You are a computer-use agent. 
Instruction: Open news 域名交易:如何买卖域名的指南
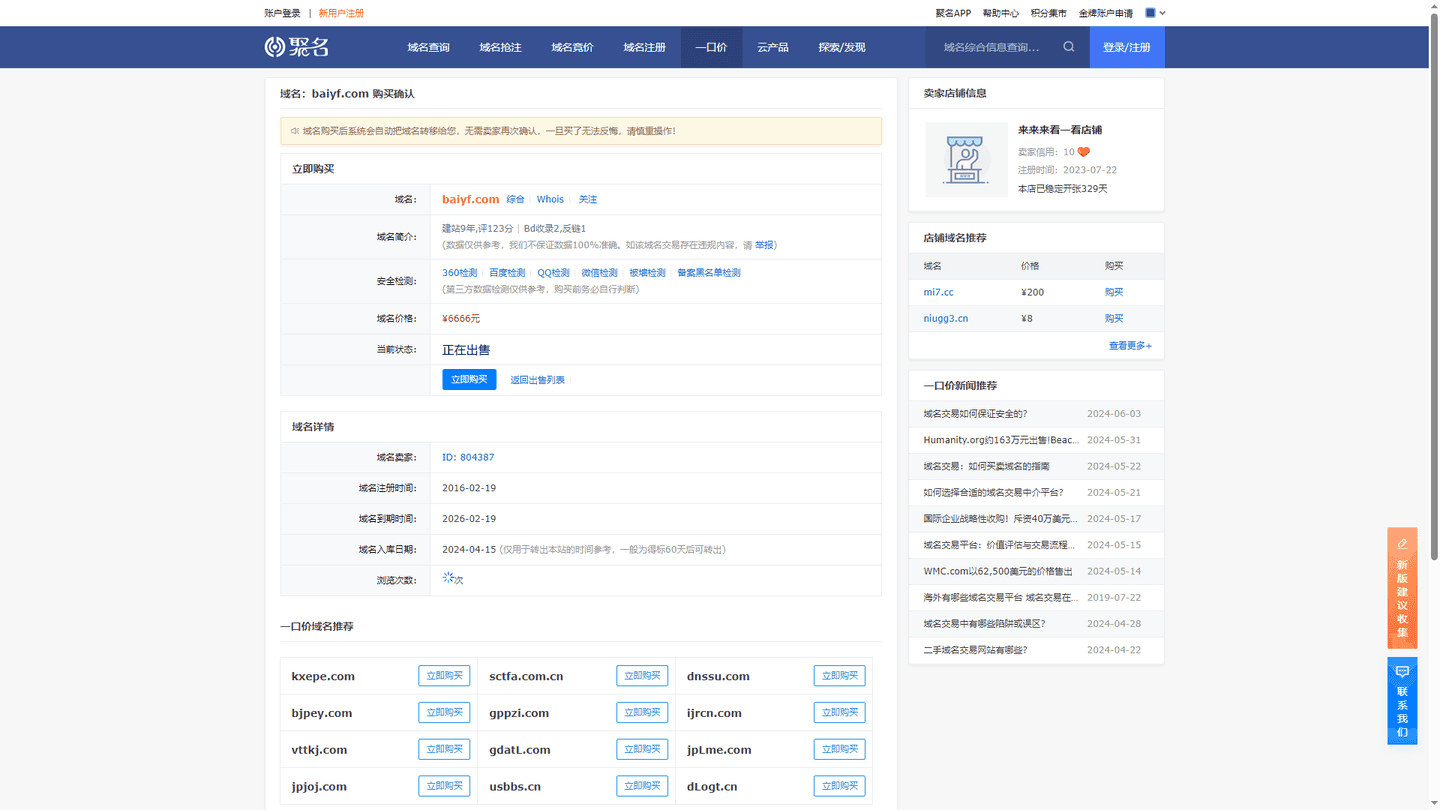[x=986, y=466]
